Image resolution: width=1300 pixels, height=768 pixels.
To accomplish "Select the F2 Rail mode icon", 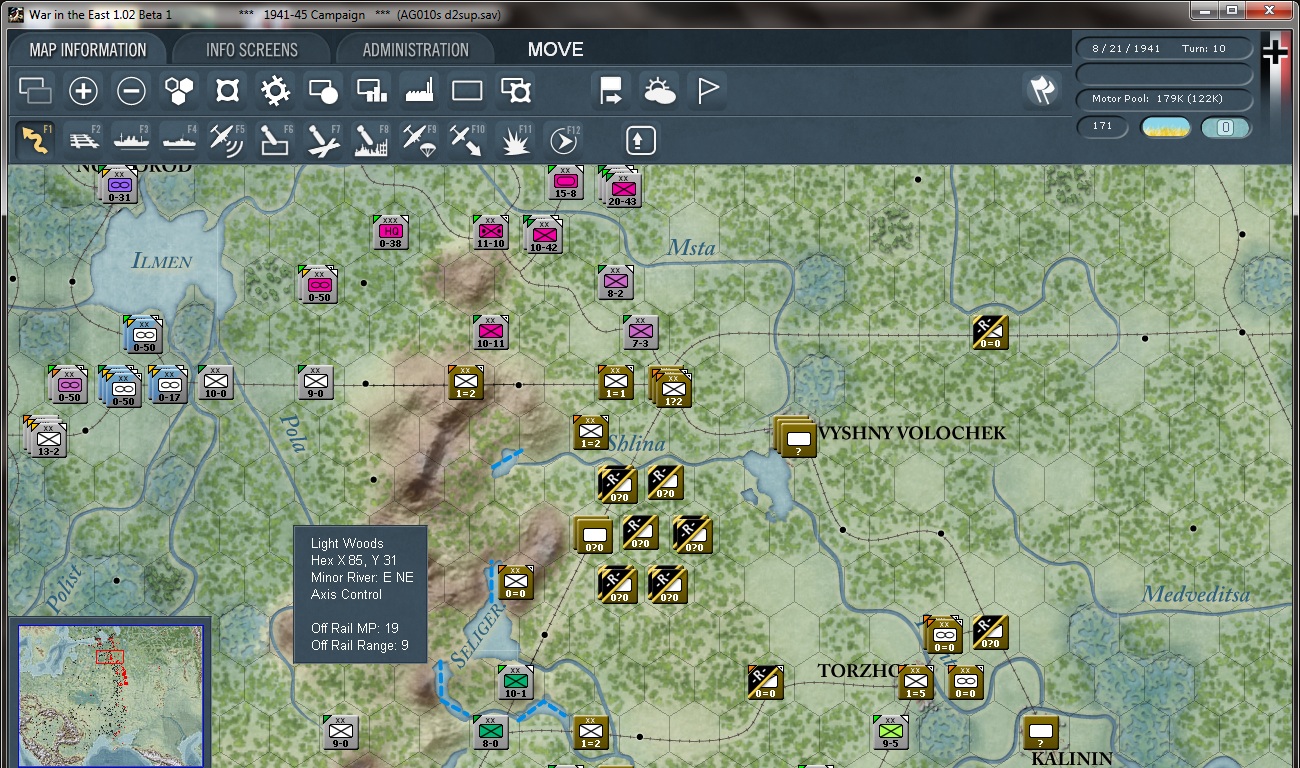I will [x=83, y=139].
